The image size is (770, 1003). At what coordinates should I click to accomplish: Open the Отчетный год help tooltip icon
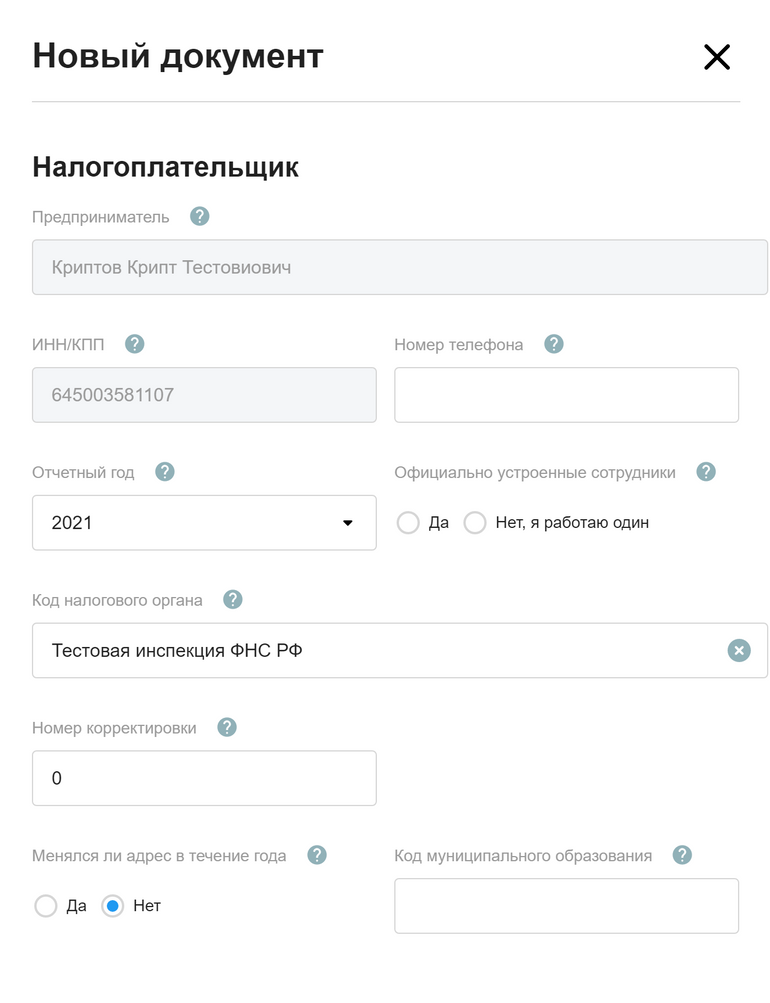coord(165,472)
